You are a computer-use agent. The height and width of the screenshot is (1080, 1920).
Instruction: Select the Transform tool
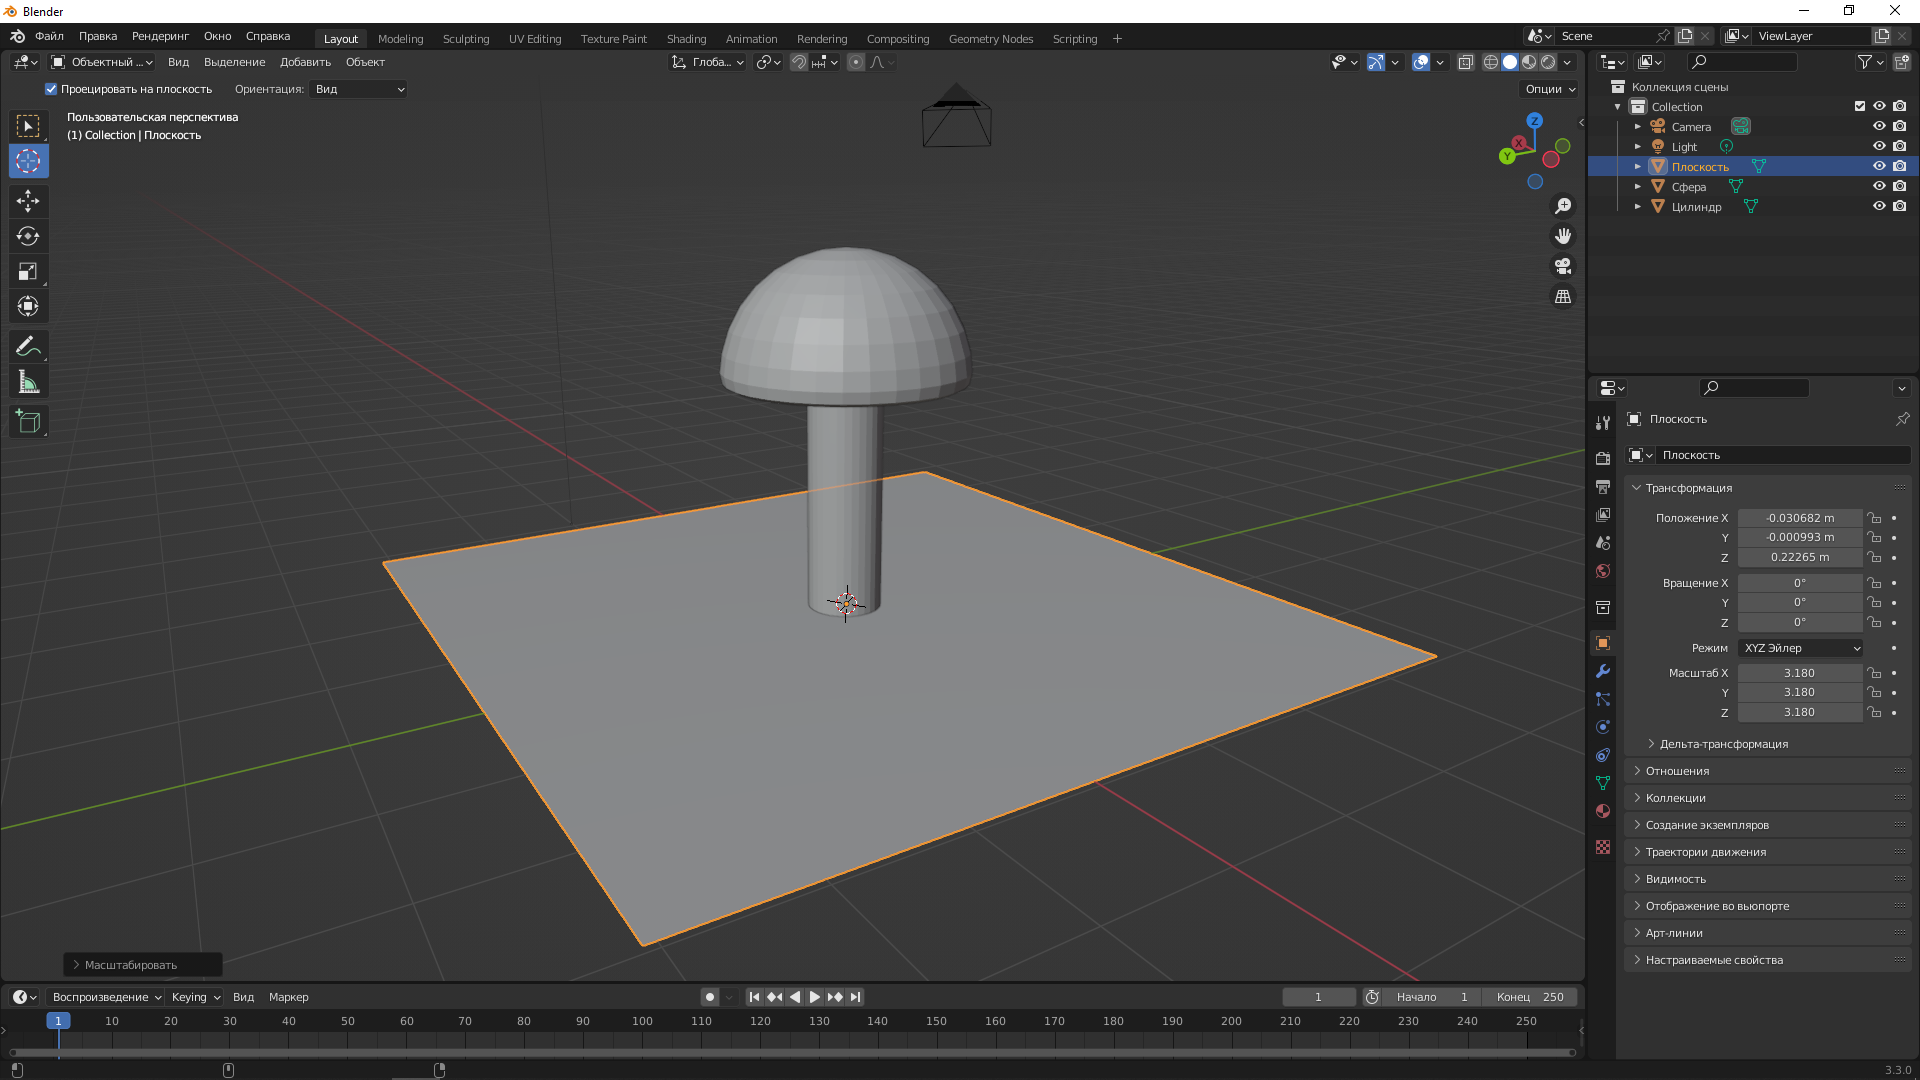[28, 306]
